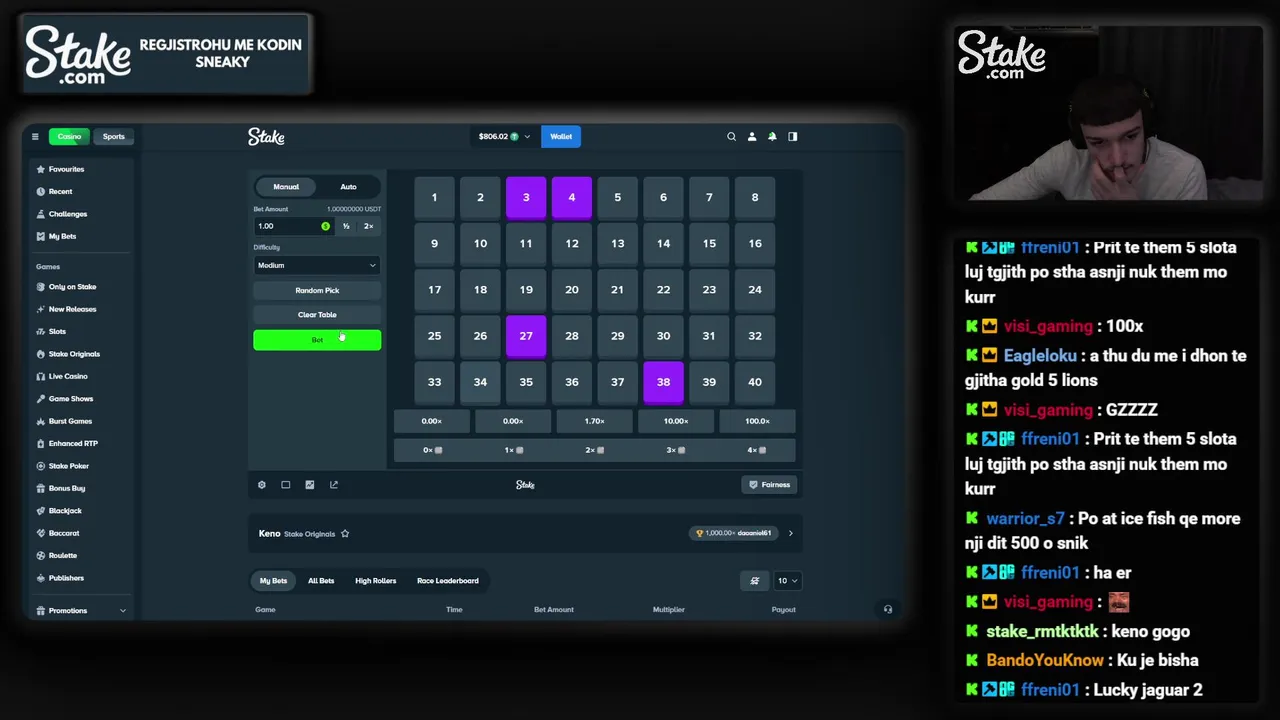
Task: Open the All Bets tab
Action: [321, 581]
